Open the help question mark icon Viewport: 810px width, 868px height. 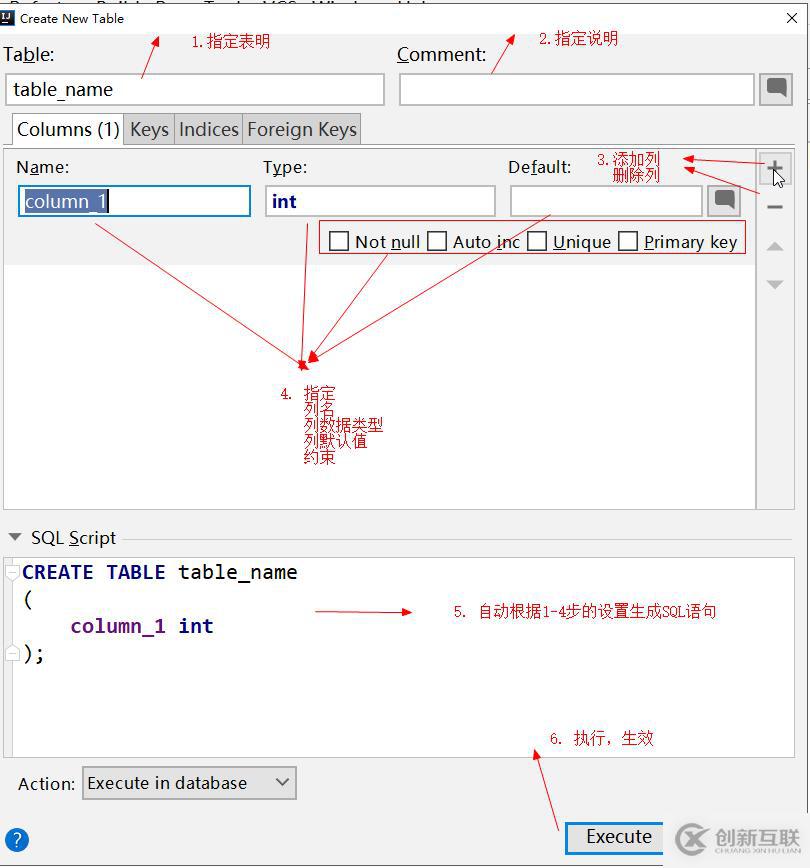17,839
